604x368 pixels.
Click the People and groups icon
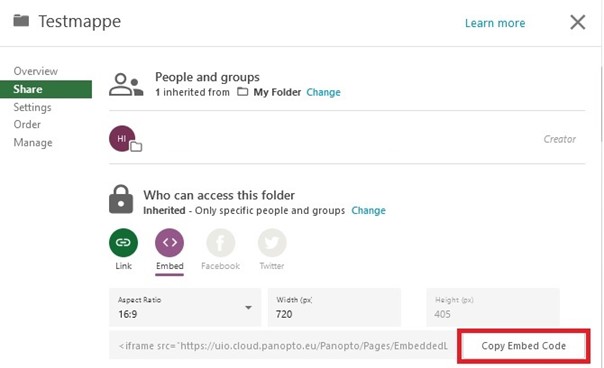click(x=126, y=84)
